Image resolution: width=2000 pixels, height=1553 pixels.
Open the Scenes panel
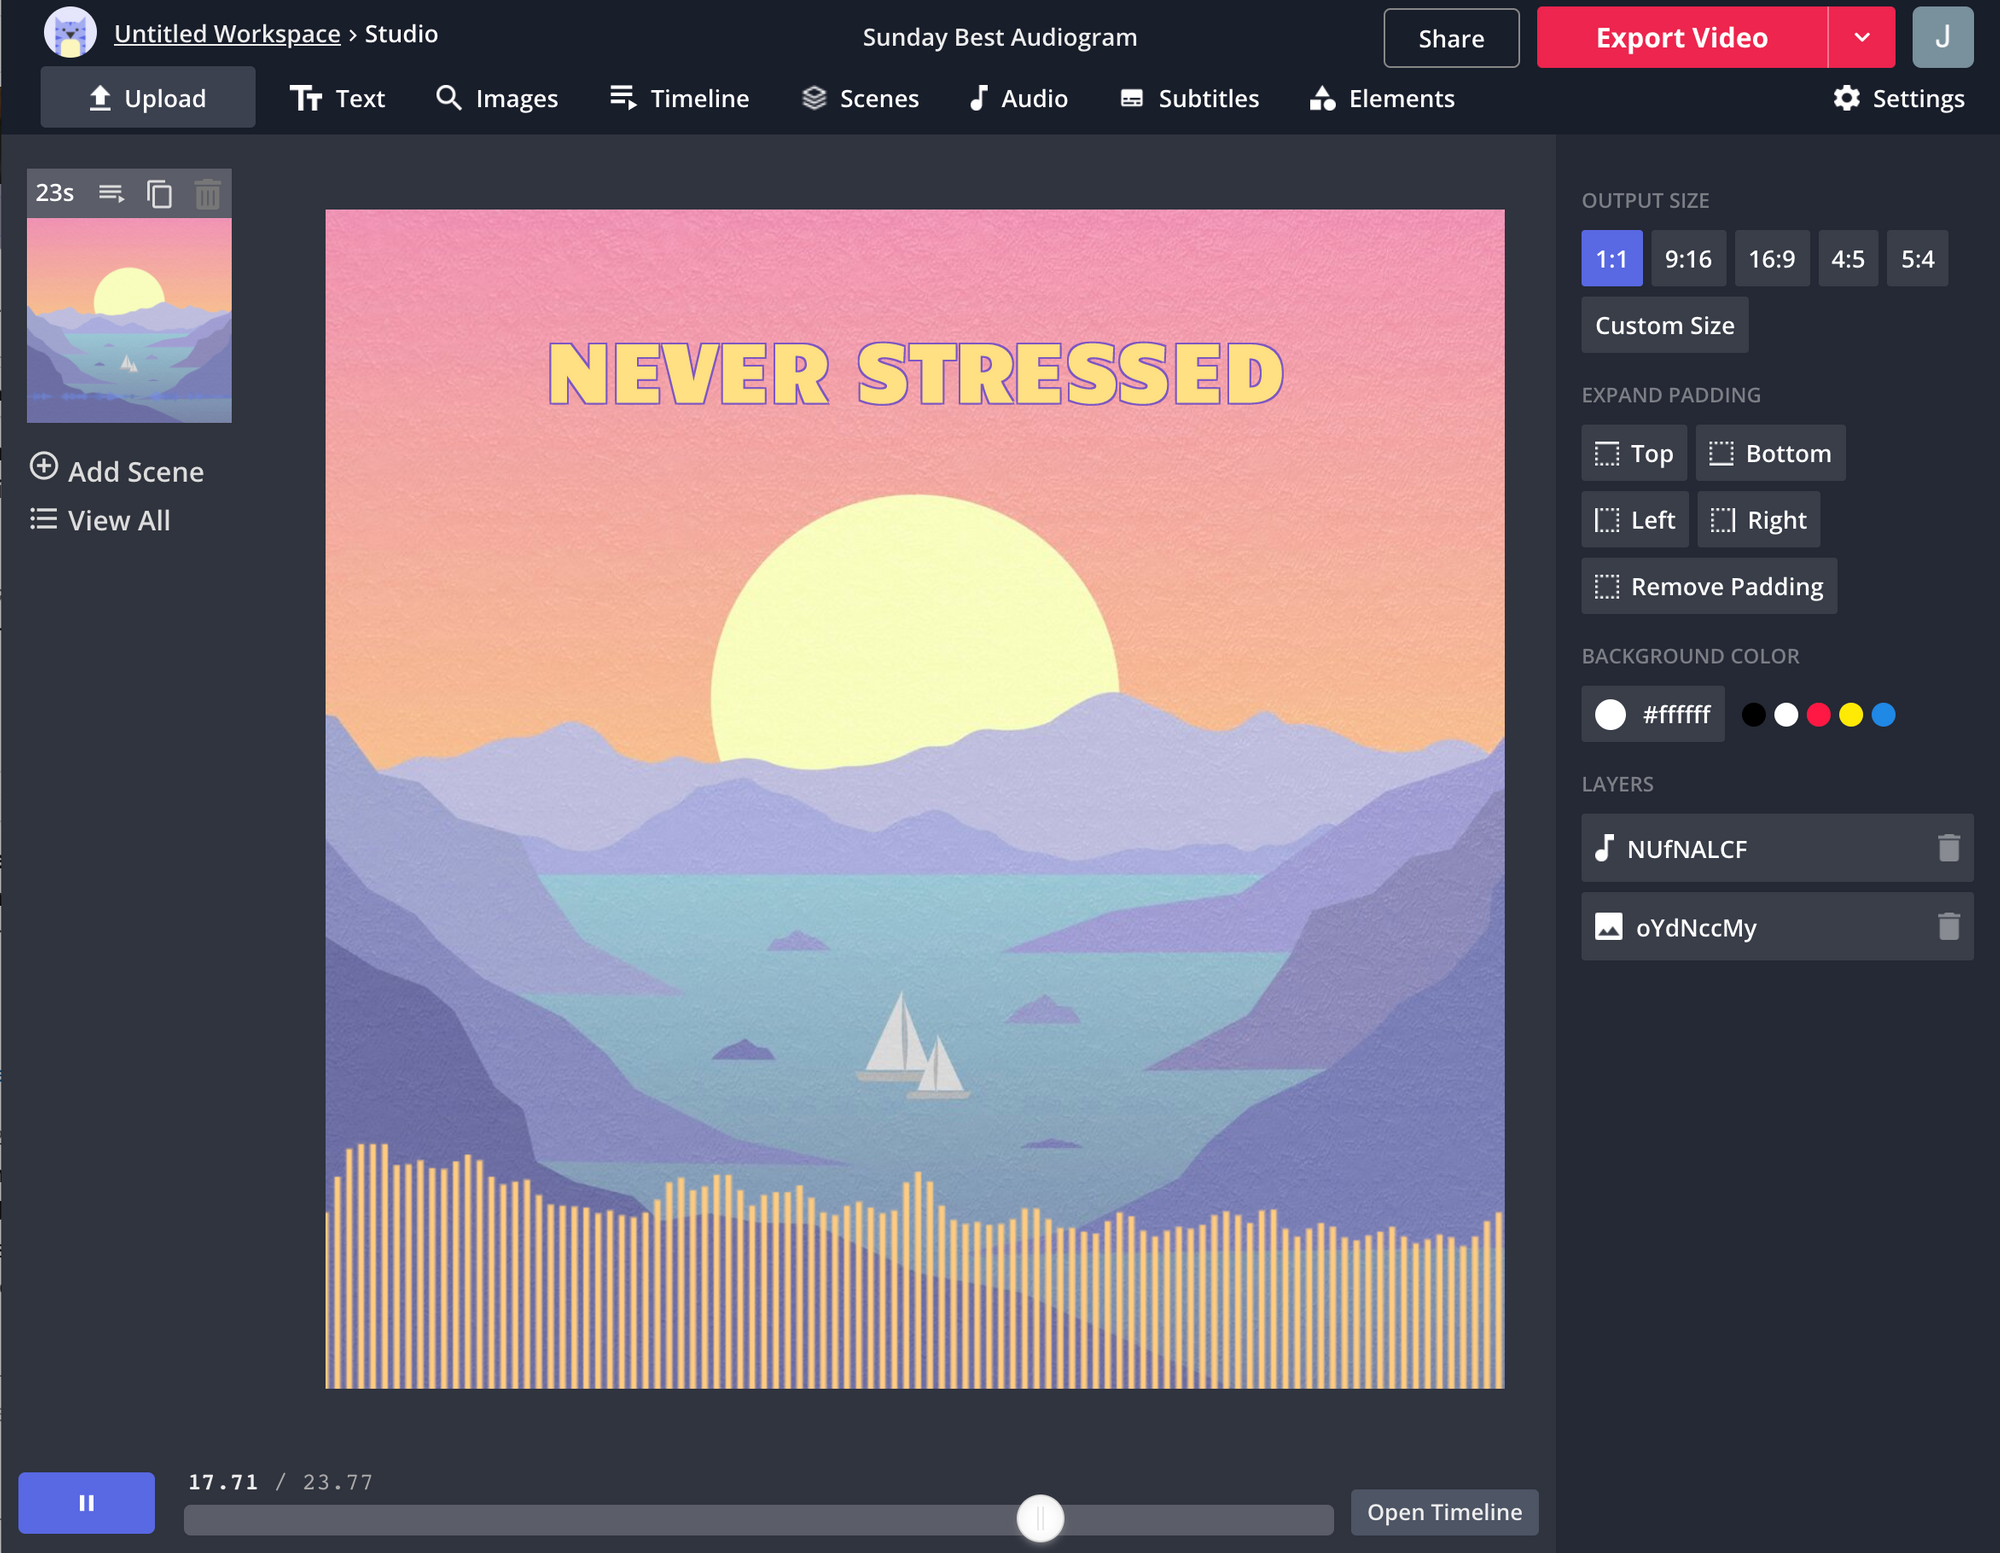coord(860,98)
